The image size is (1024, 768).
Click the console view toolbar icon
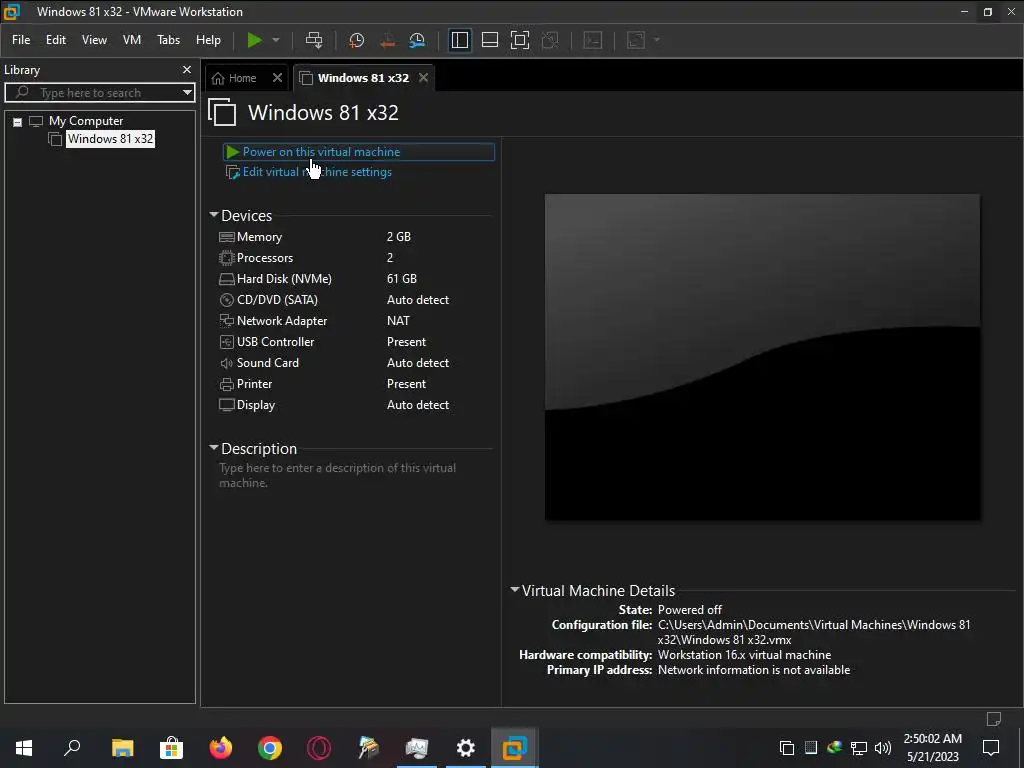tap(592, 40)
